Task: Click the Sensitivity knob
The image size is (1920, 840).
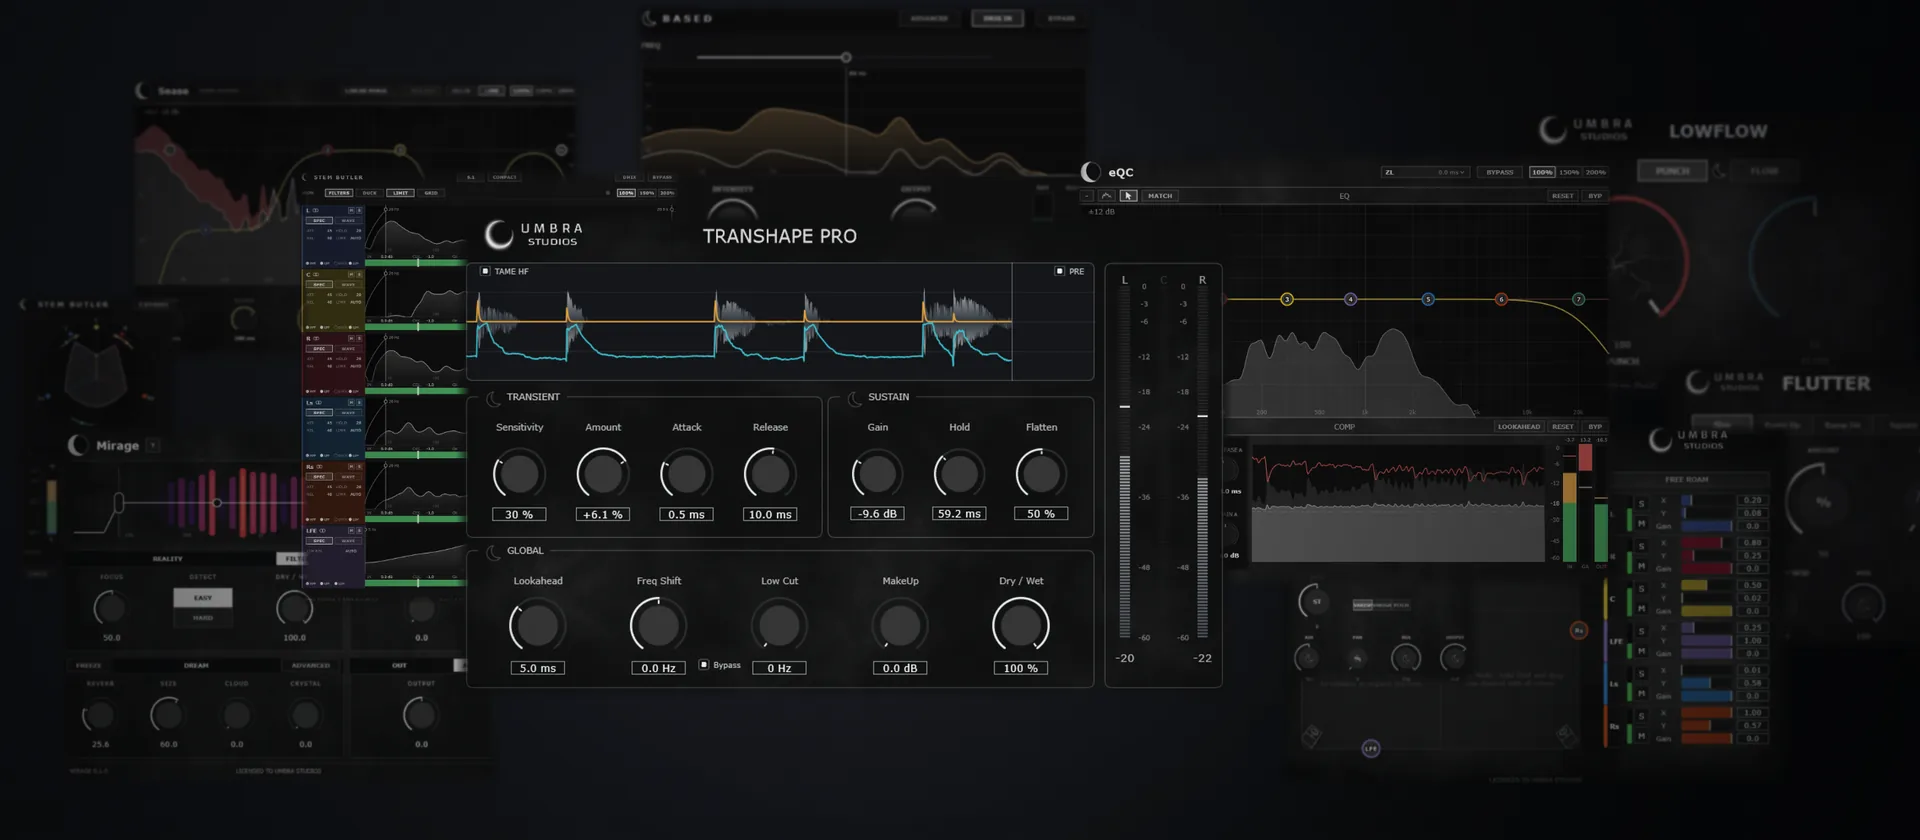Action: [519, 474]
